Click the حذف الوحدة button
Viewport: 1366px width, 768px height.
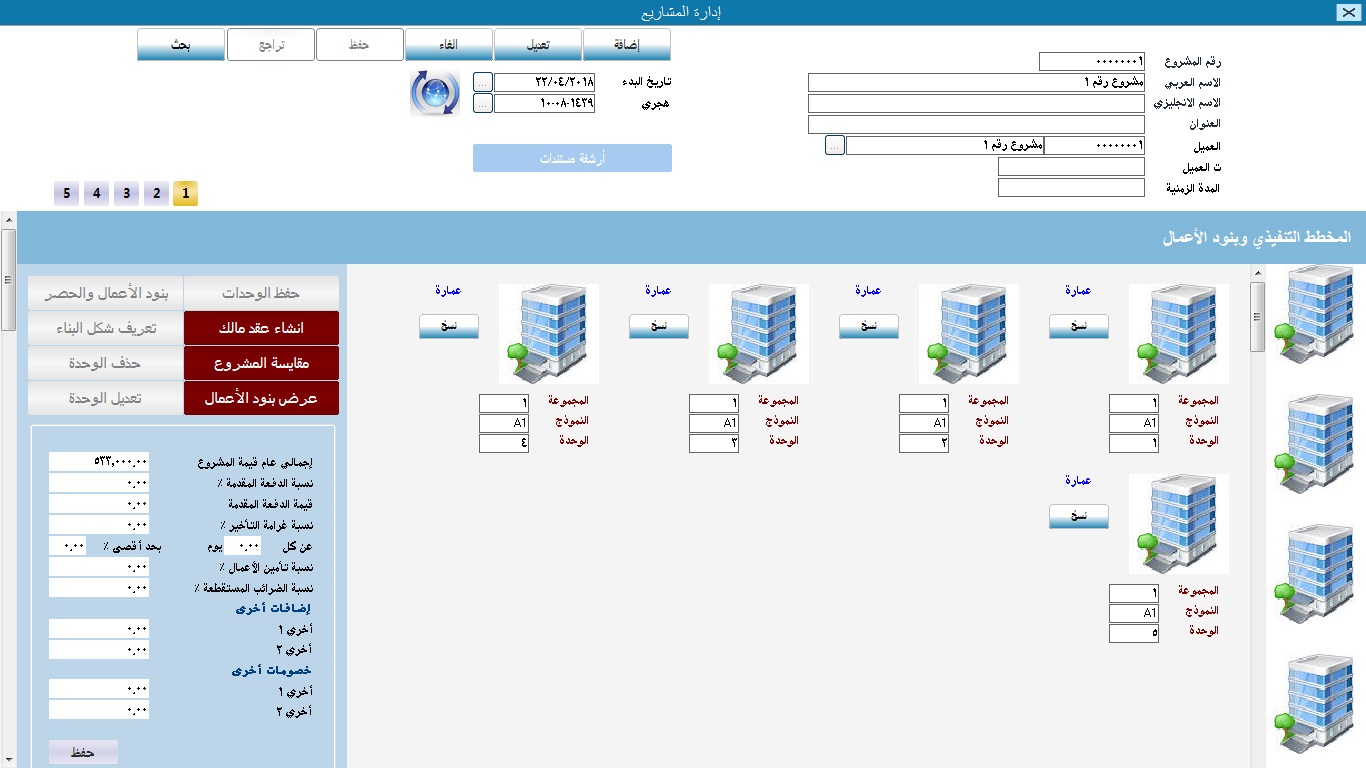click(106, 363)
